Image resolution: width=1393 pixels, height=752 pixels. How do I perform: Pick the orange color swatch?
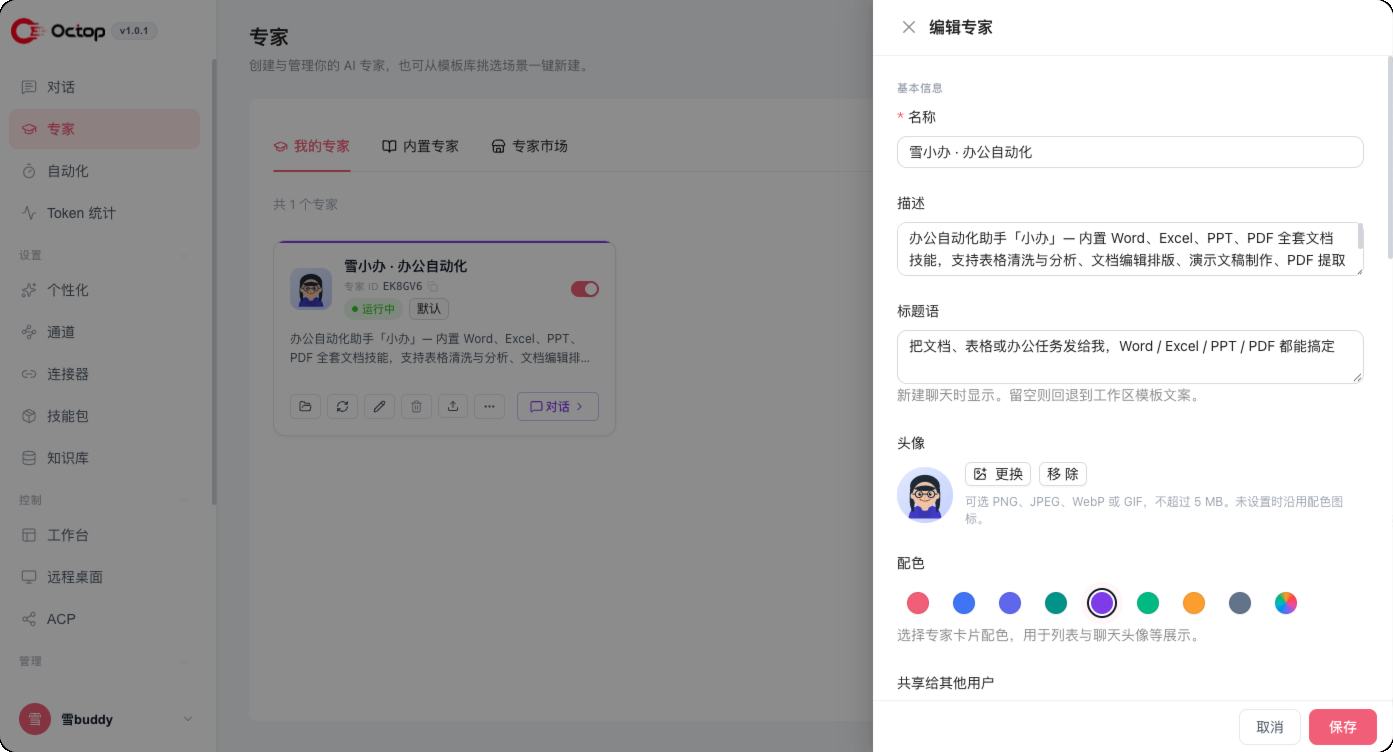click(1194, 603)
